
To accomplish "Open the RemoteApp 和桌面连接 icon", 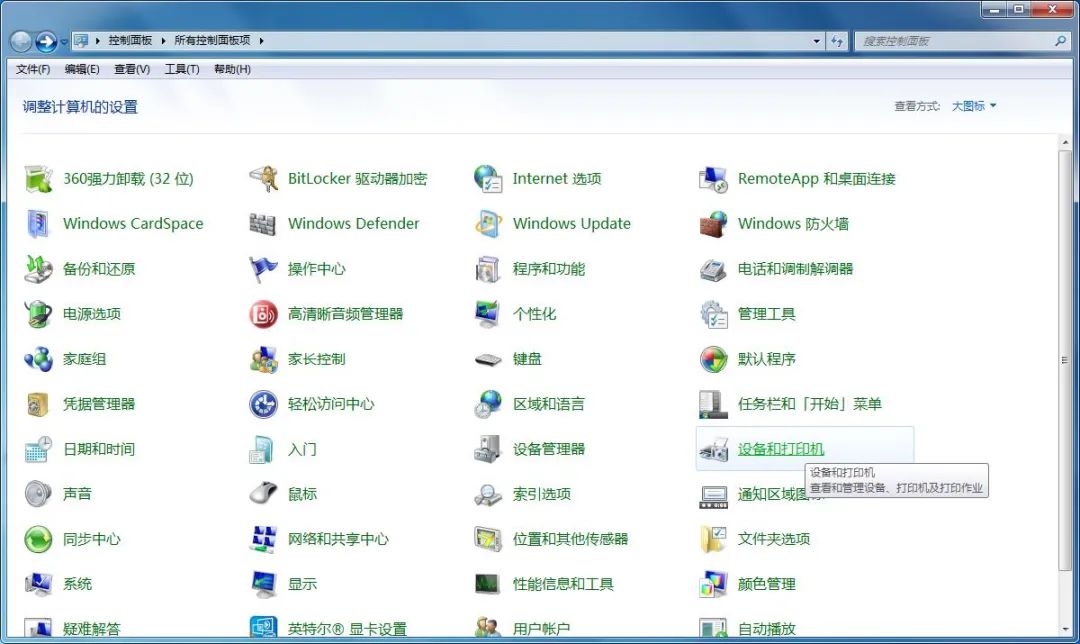I will point(713,179).
